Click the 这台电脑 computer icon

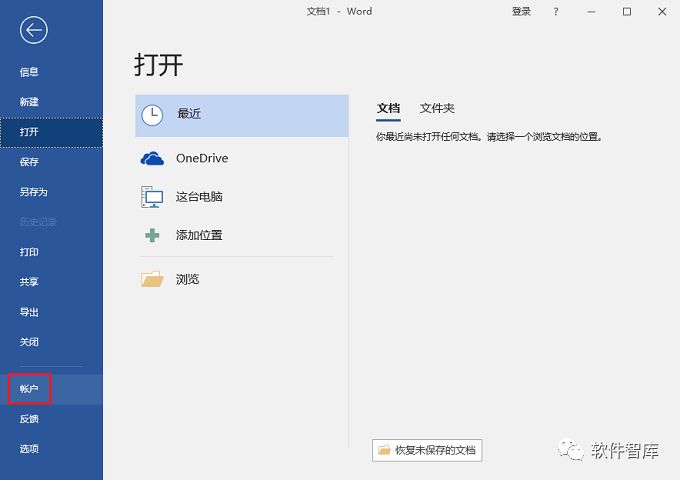(152, 197)
